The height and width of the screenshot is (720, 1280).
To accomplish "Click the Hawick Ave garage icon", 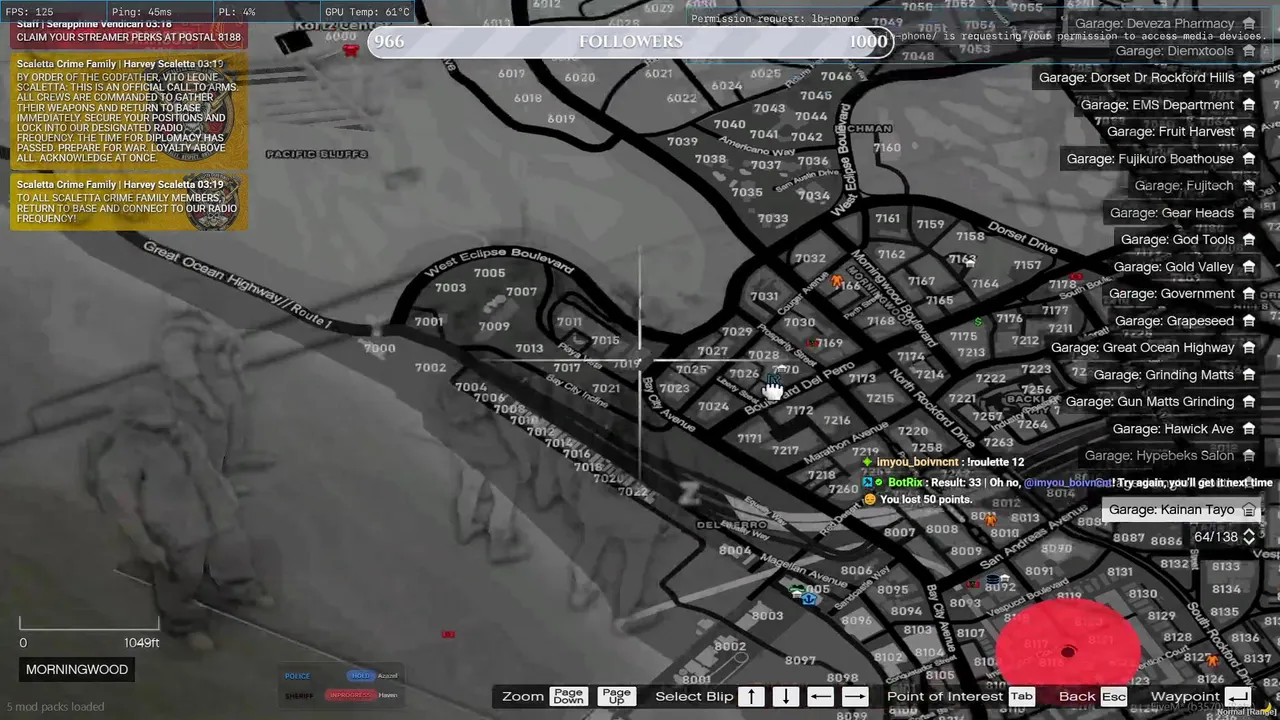I will (x=1249, y=428).
